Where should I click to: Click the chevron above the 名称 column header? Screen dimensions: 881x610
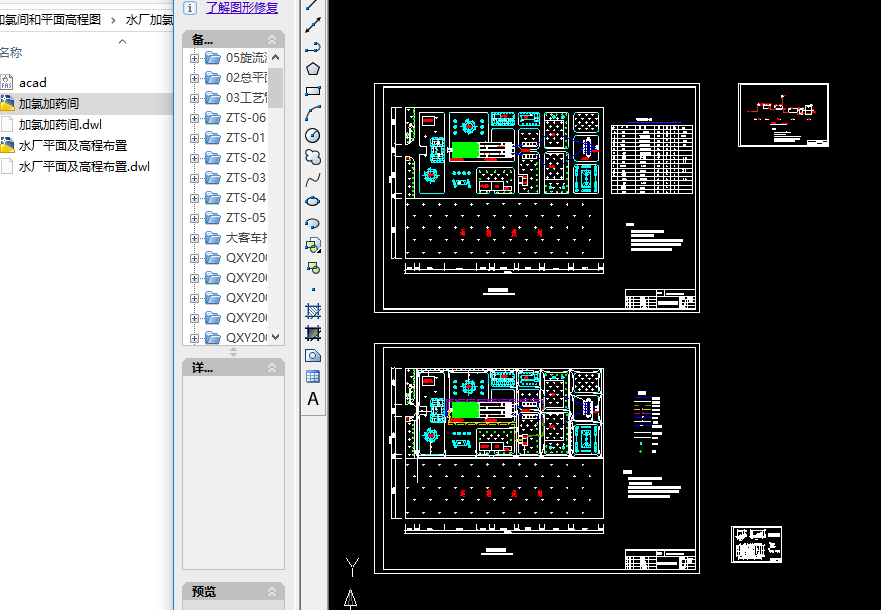(x=122, y=42)
